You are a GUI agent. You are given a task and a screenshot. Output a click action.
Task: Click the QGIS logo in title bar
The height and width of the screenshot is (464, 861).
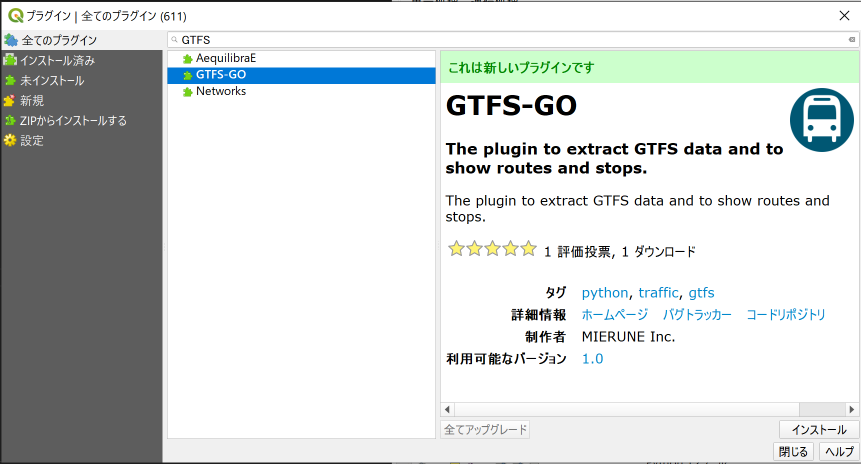(15, 15)
